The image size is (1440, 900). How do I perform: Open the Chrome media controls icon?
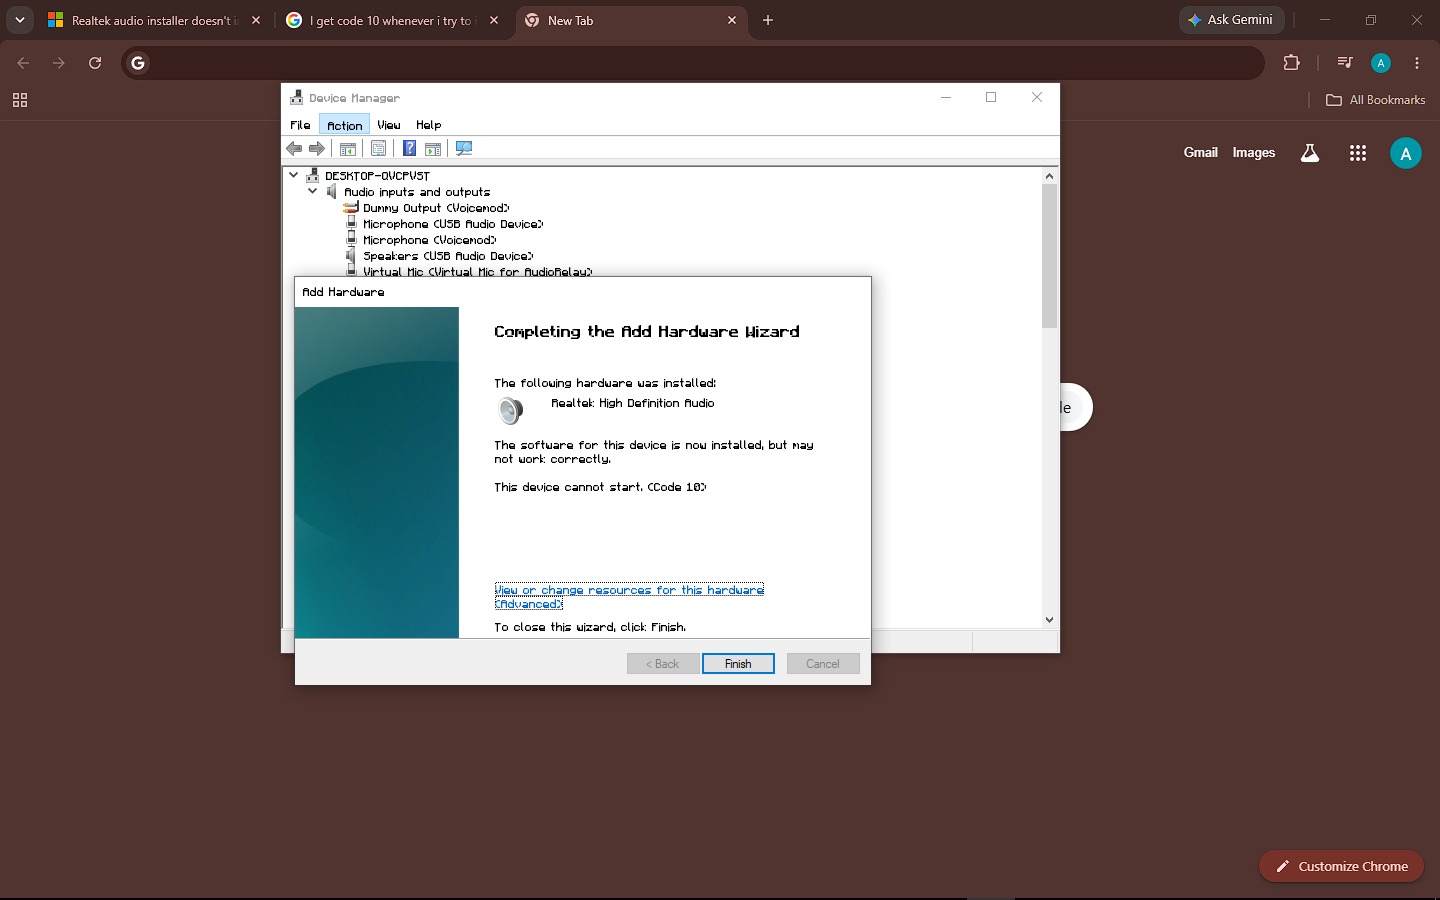1345,63
